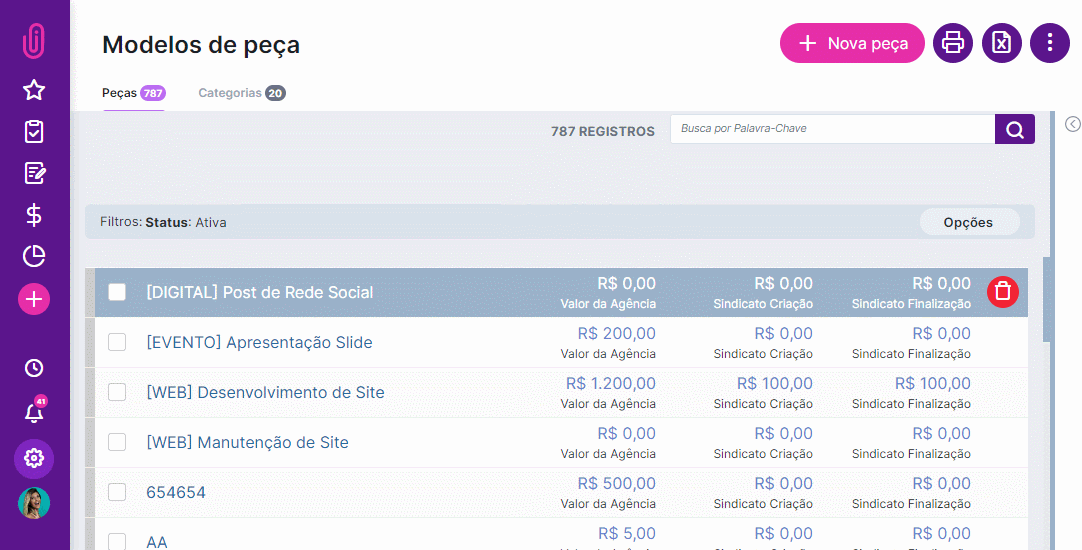Delete Post de Rede Social with trash icon

click(x=1003, y=291)
